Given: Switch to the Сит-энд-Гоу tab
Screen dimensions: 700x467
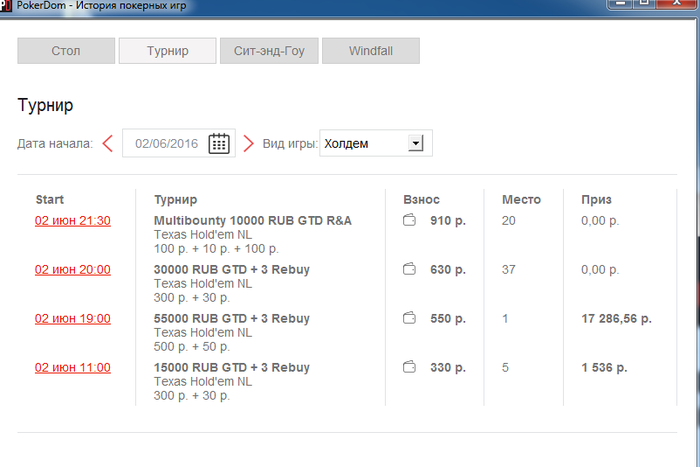Looking at the screenshot, I should click(x=269, y=51).
